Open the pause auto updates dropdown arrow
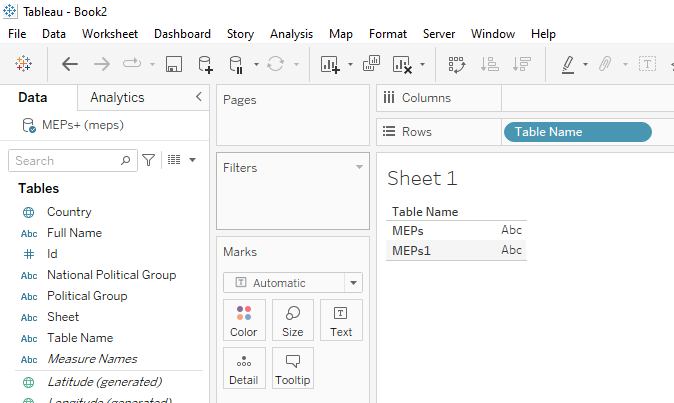 [x=256, y=64]
